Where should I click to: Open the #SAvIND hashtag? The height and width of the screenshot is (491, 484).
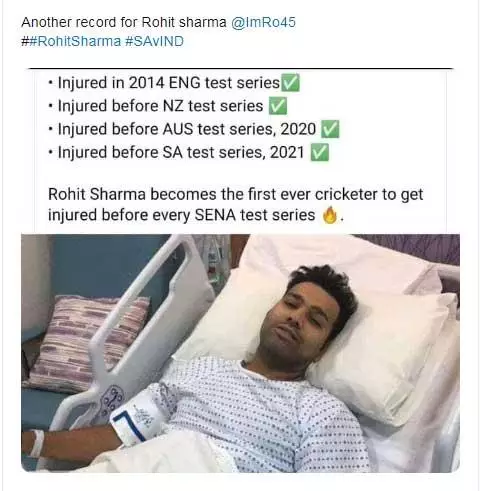(x=155, y=42)
